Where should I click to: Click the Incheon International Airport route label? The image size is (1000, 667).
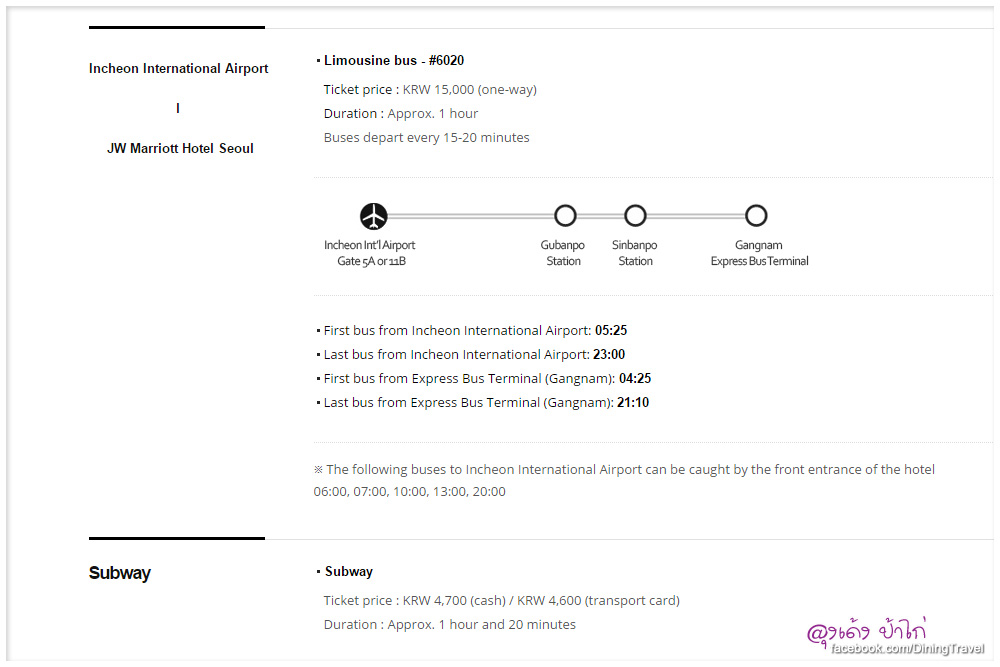tap(178, 69)
